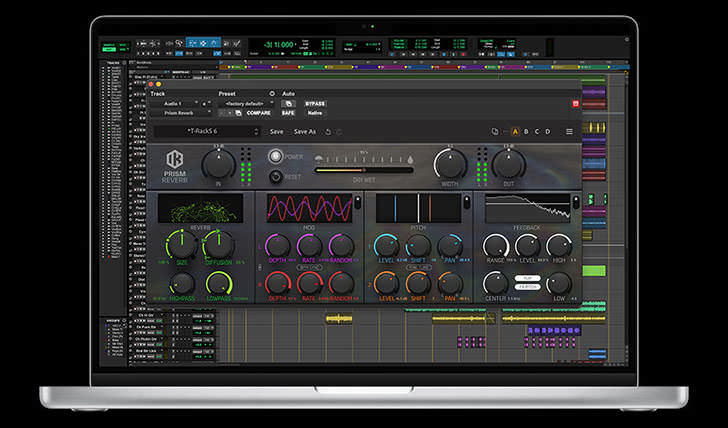Click the FEEDBACK RANGE knob
This screenshot has height=428, width=728.
[x=495, y=246]
